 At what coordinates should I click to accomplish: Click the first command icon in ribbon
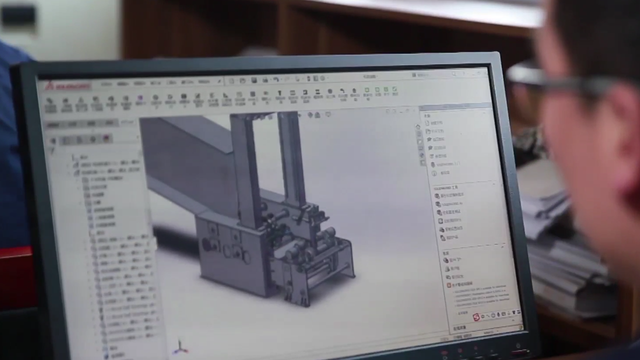coord(50,102)
